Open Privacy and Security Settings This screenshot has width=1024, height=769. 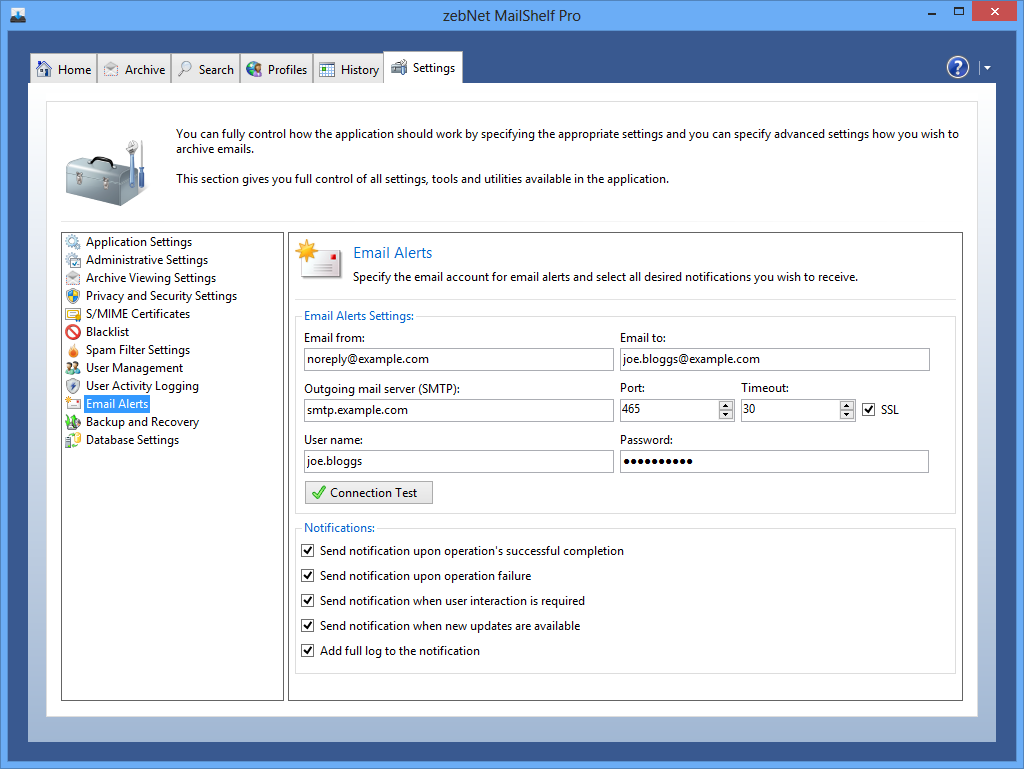(161, 296)
